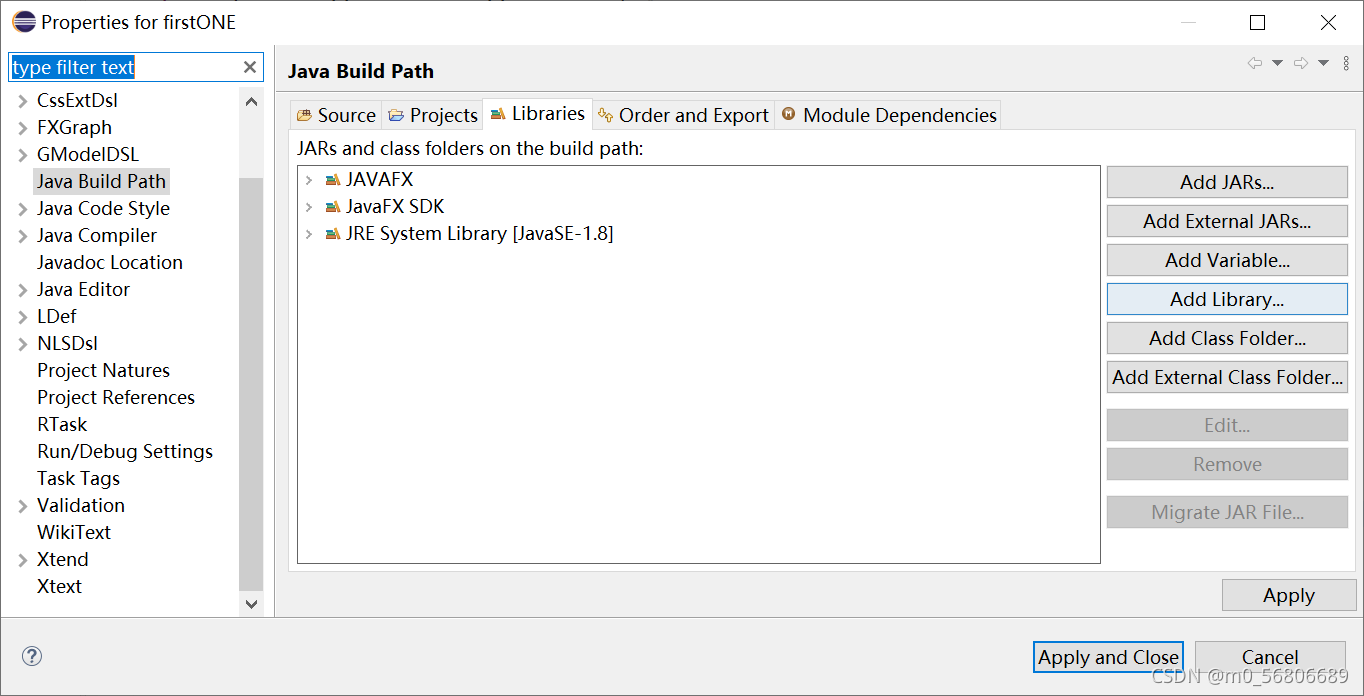Select Run/Debug Settings in the sidebar

(125, 451)
